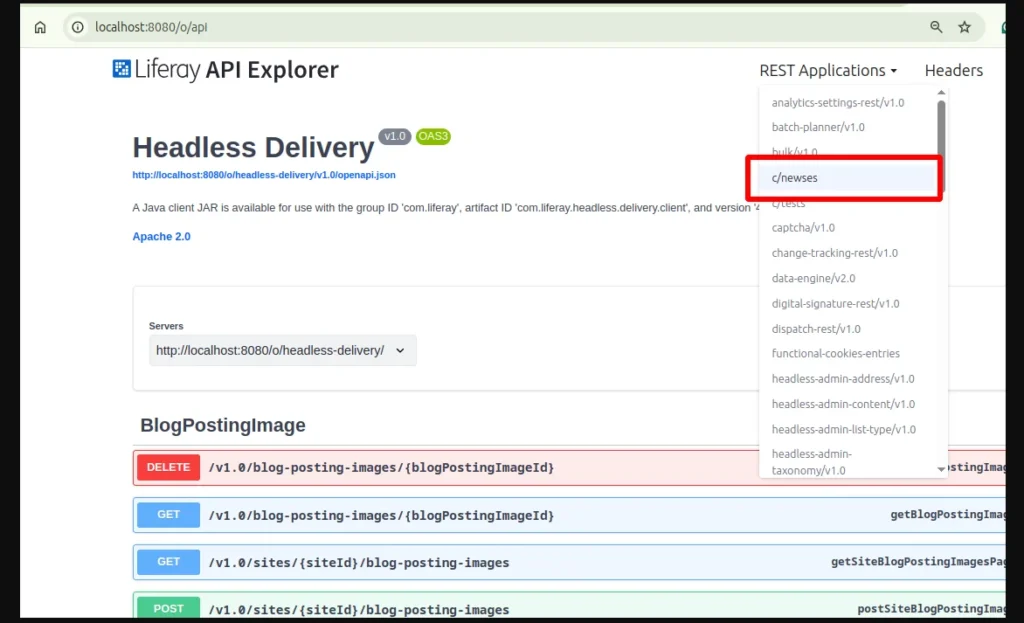This screenshot has width=1024, height=623.
Task: Click the browser Home icon
Action: [38, 27]
